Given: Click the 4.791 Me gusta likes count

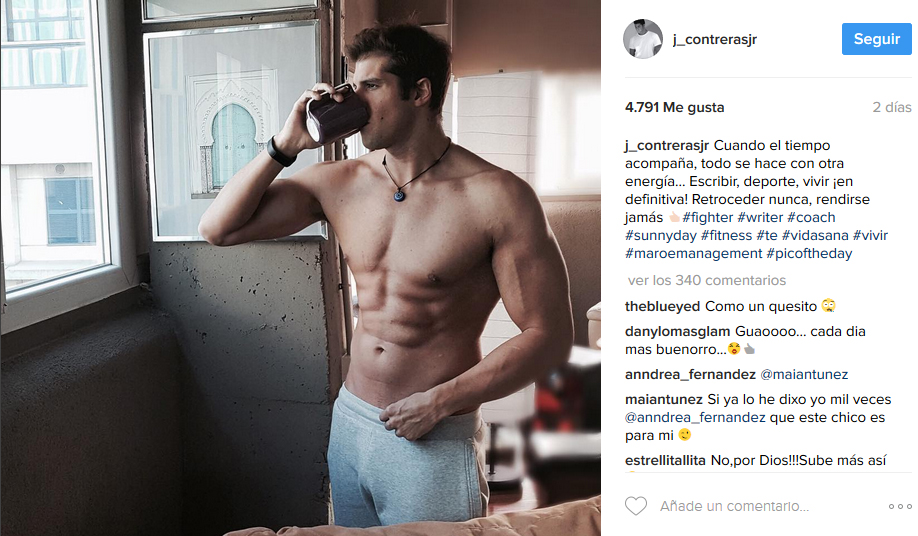Looking at the screenshot, I should click(x=674, y=107).
